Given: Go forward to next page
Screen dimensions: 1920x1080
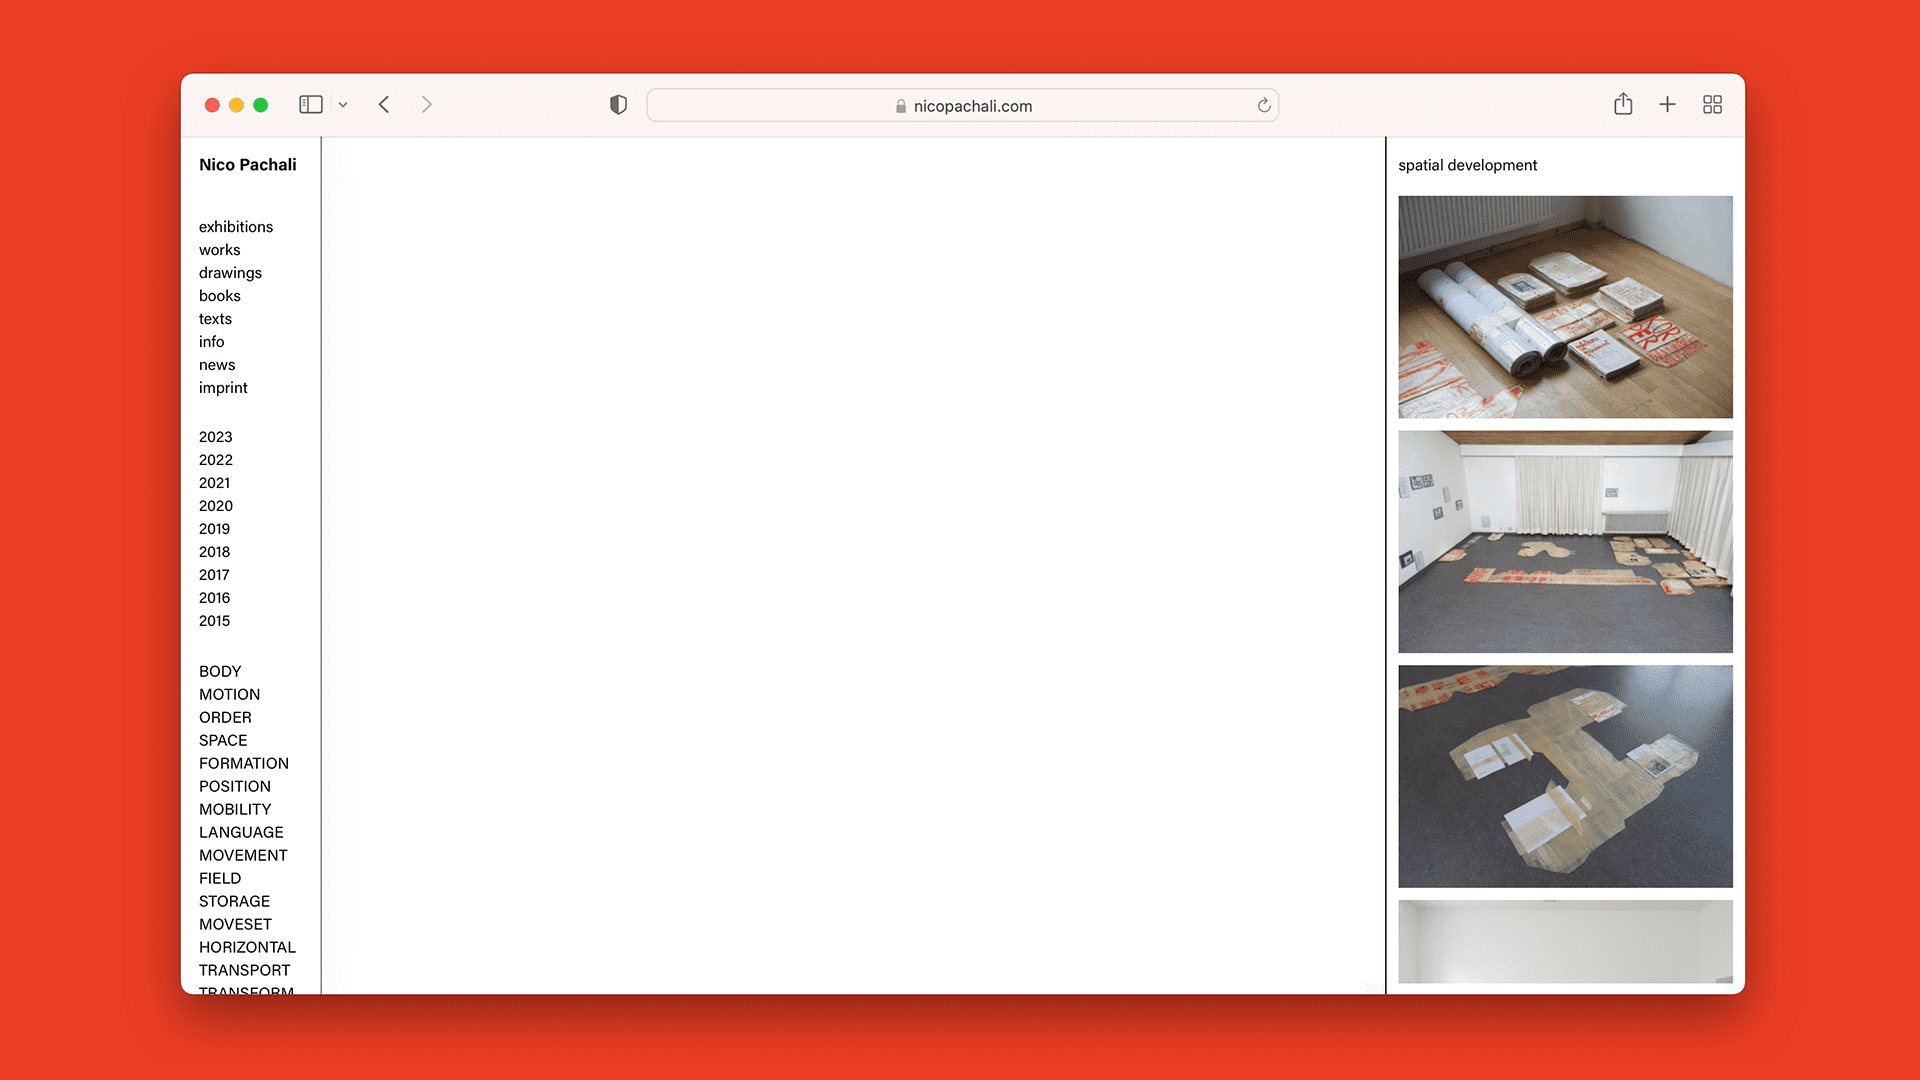Looking at the screenshot, I should (427, 105).
